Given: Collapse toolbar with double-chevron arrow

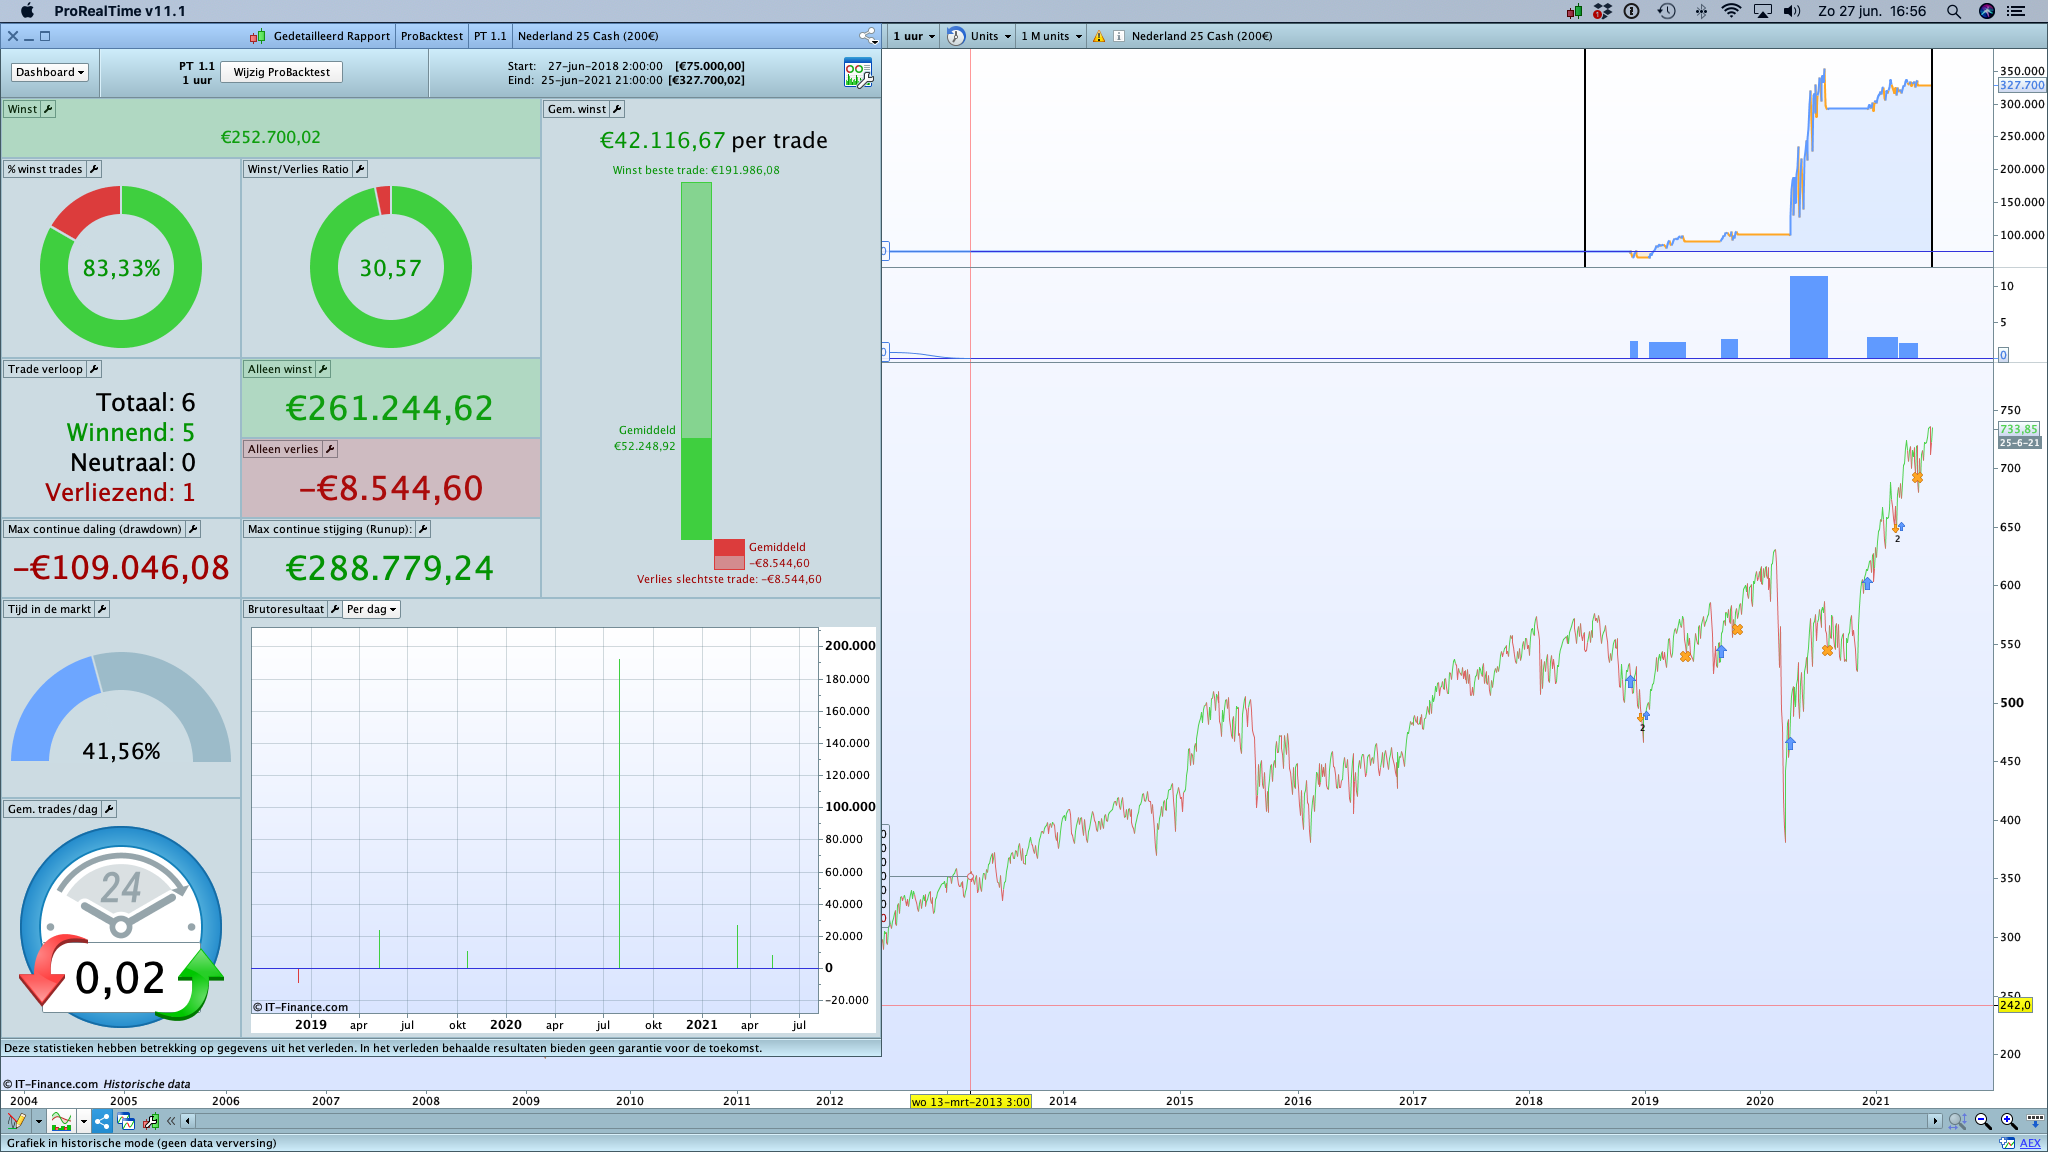Looking at the screenshot, I should [171, 1121].
